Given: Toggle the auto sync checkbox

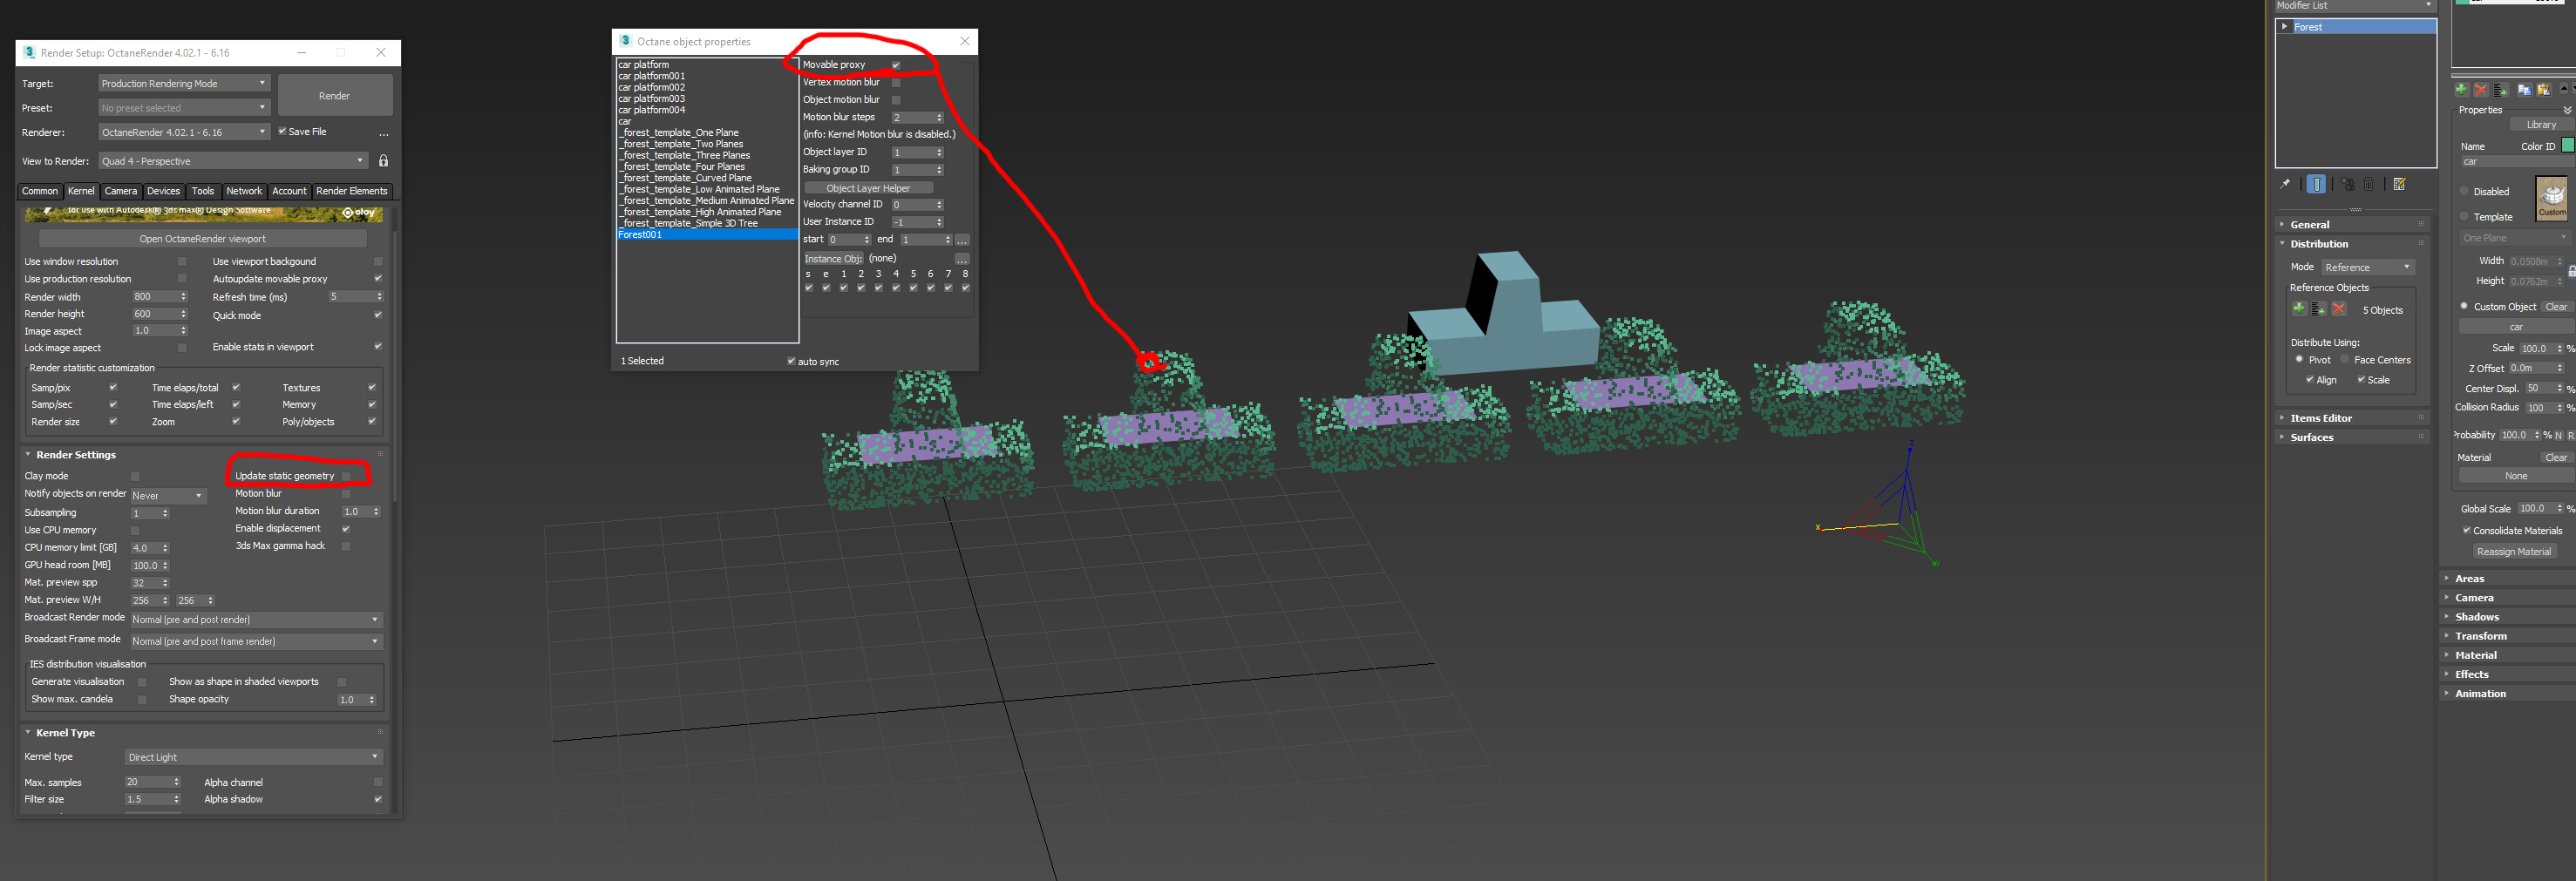Looking at the screenshot, I should pos(791,361).
